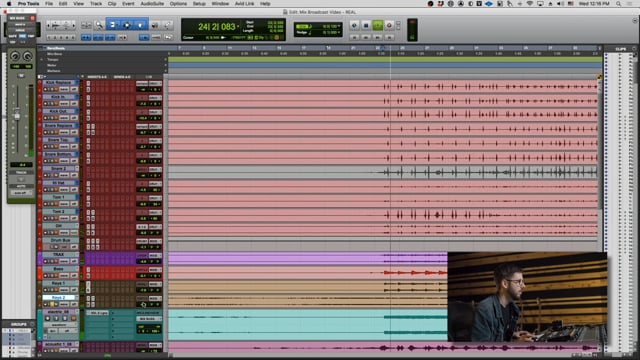Select the Zoomer magnifier tool

[x=99, y=25]
